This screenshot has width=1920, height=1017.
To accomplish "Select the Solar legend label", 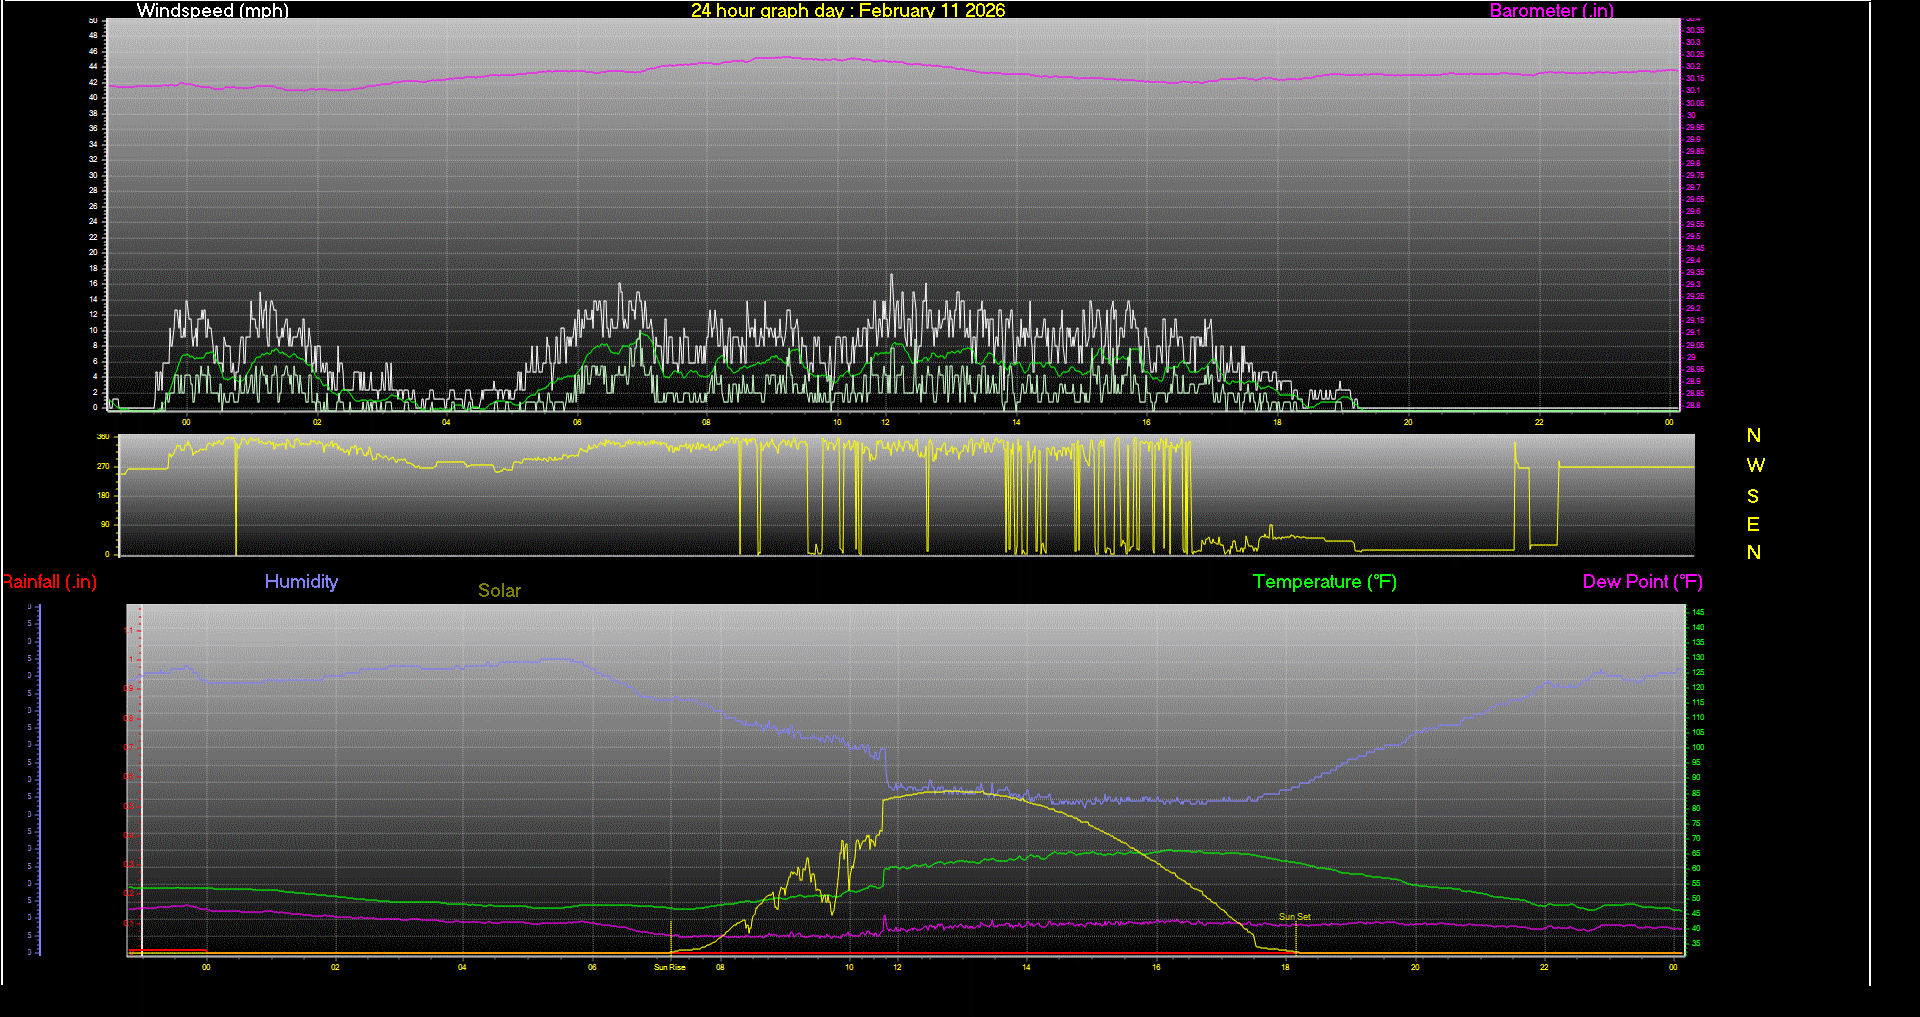I will [499, 590].
